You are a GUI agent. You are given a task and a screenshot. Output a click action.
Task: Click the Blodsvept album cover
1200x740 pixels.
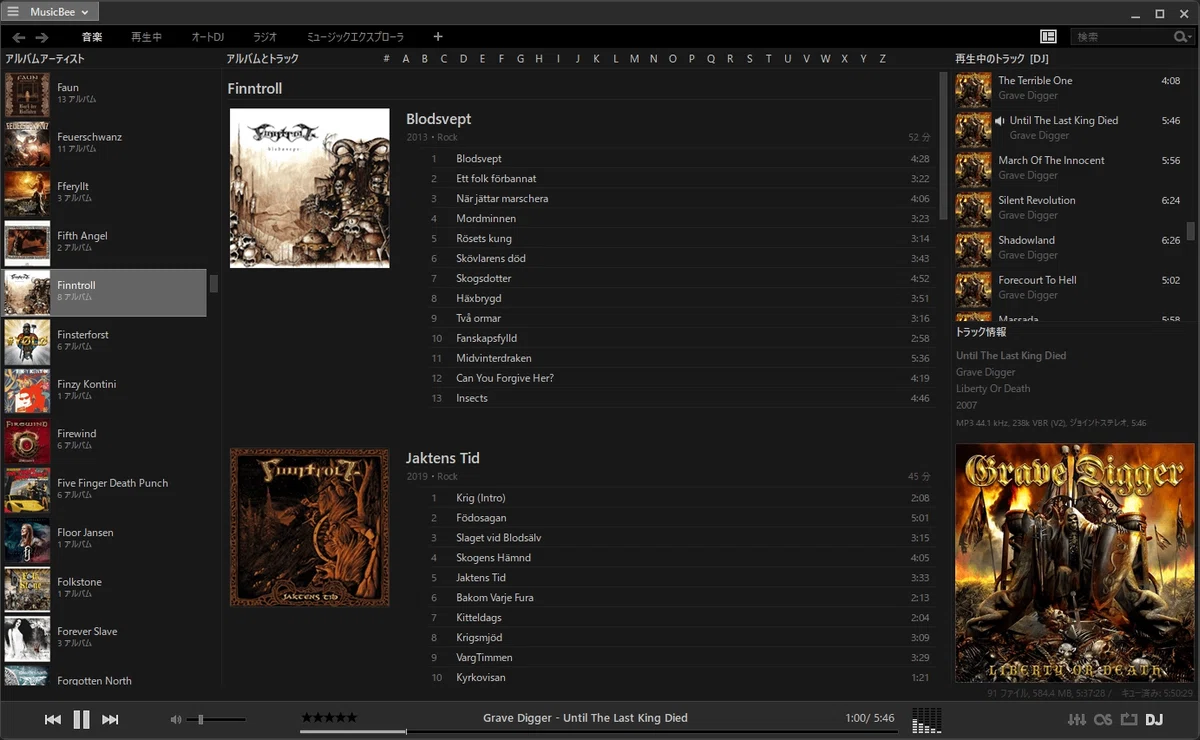(x=310, y=188)
